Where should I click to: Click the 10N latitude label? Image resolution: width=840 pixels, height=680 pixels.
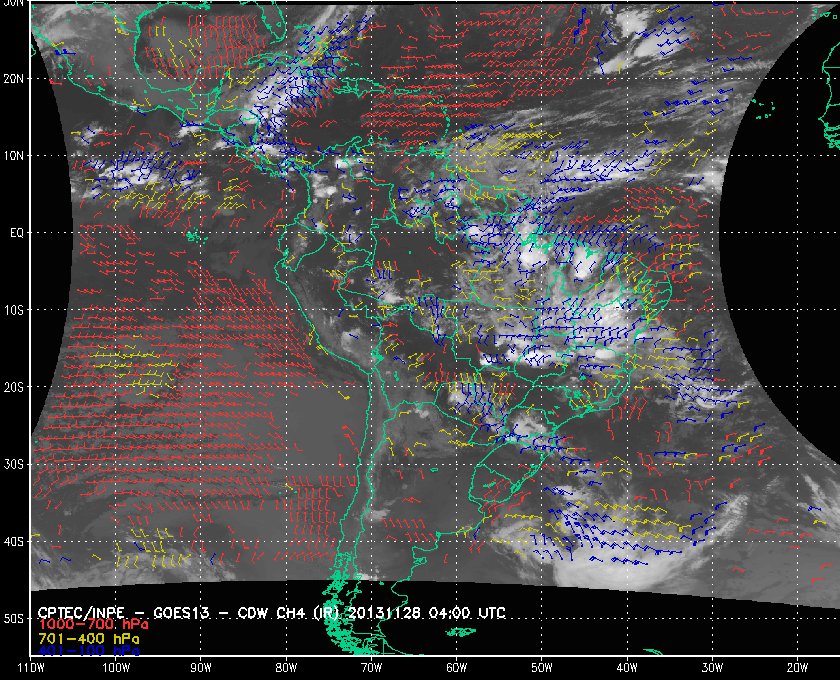pos(13,155)
